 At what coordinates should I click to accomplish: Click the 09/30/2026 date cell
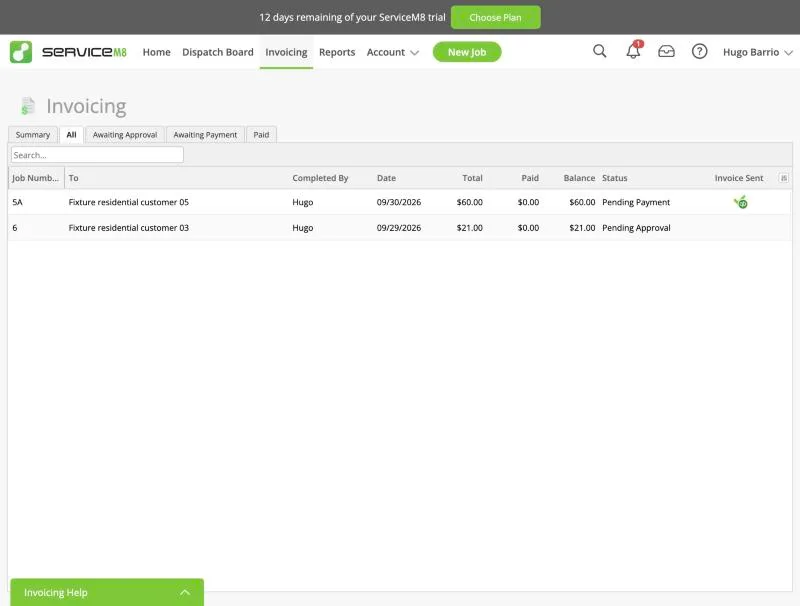[398, 202]
